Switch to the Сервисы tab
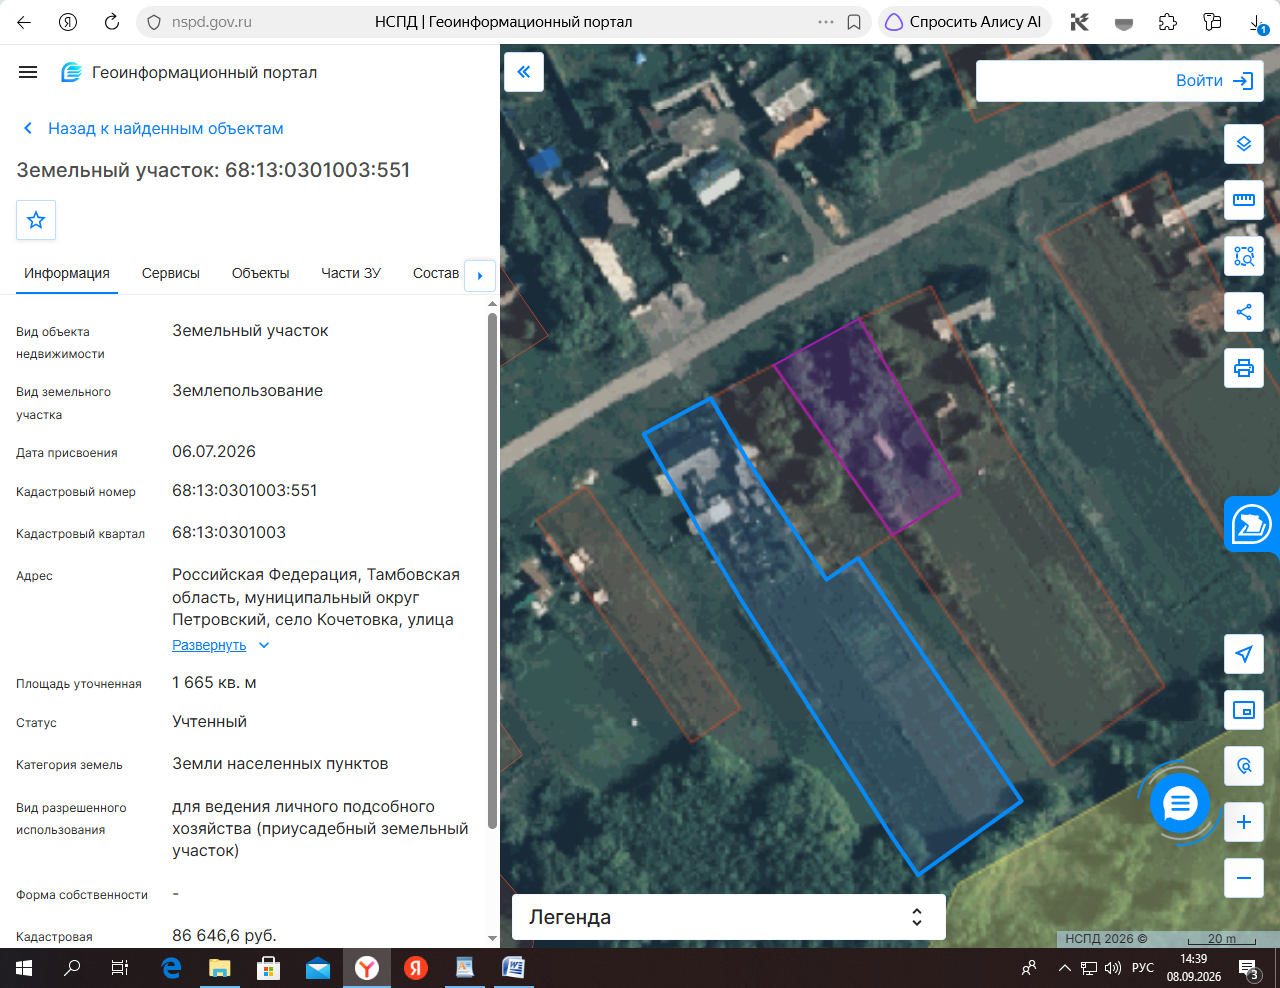The height and width of the screenshot is (988, 1280). click(x=171, y=273)
